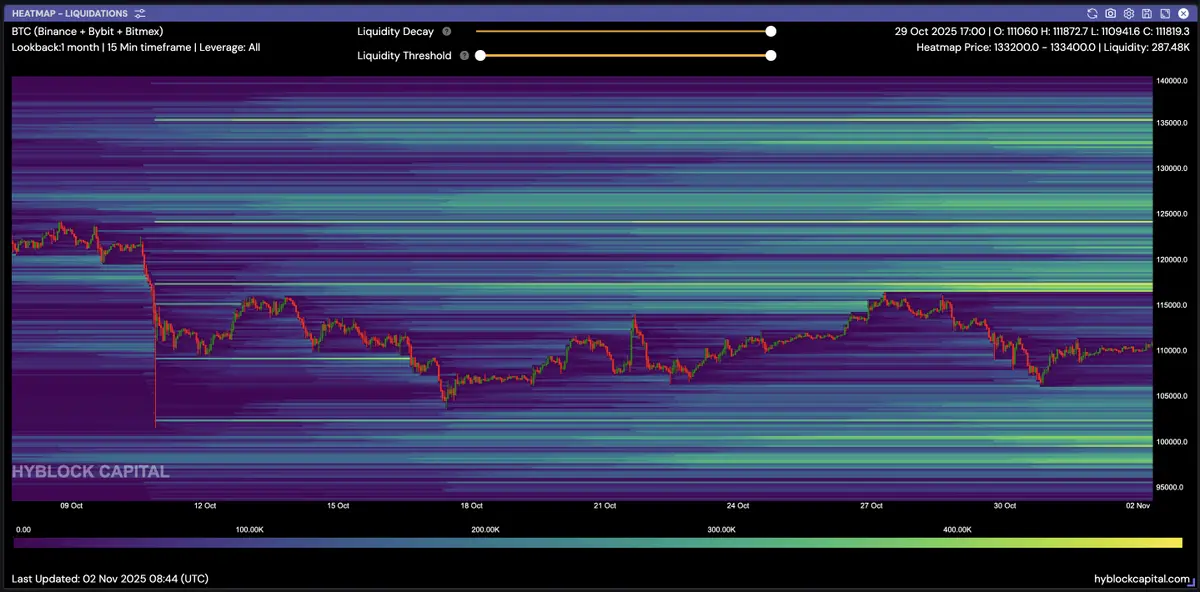The width and height of the screenshot is (1200, 592).
Task: Click the 100000.0 price axis label
Action: (1172, 441)
